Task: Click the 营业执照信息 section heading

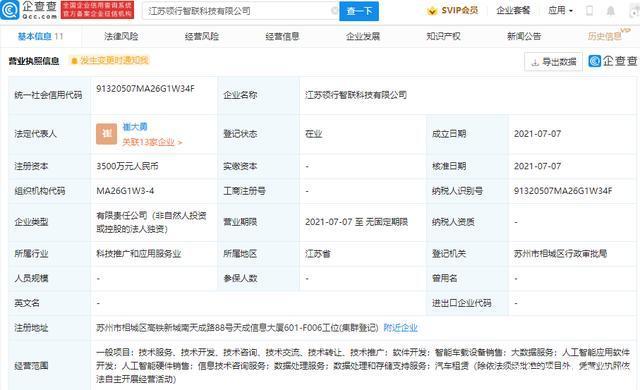Action: pyautogui.click(x=34, y=61)
